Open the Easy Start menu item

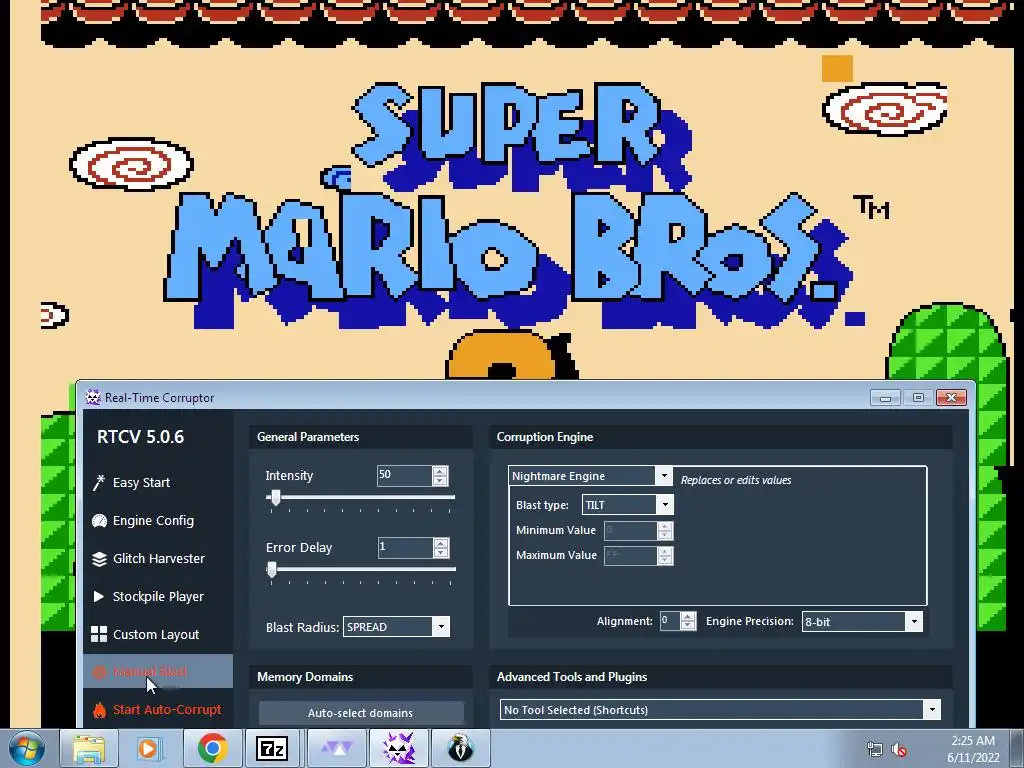(158, 483)
